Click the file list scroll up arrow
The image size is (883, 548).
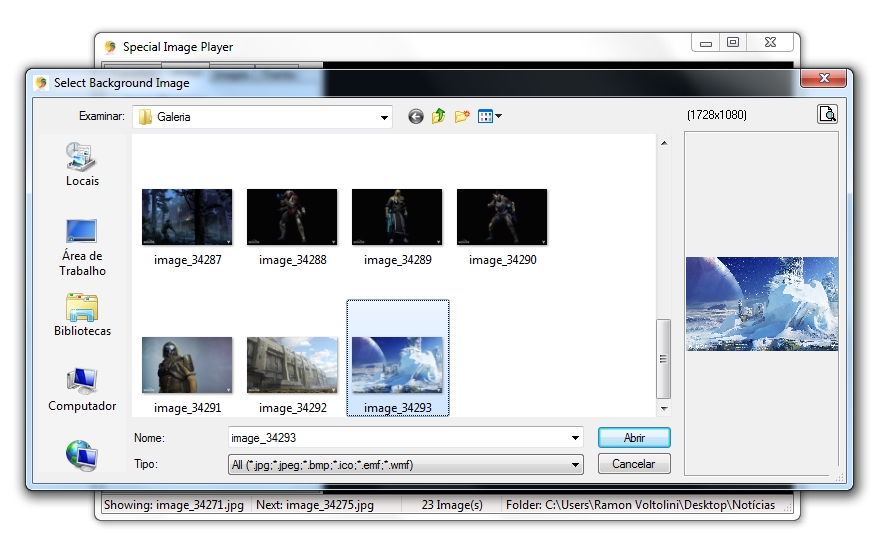coord(664,143)
